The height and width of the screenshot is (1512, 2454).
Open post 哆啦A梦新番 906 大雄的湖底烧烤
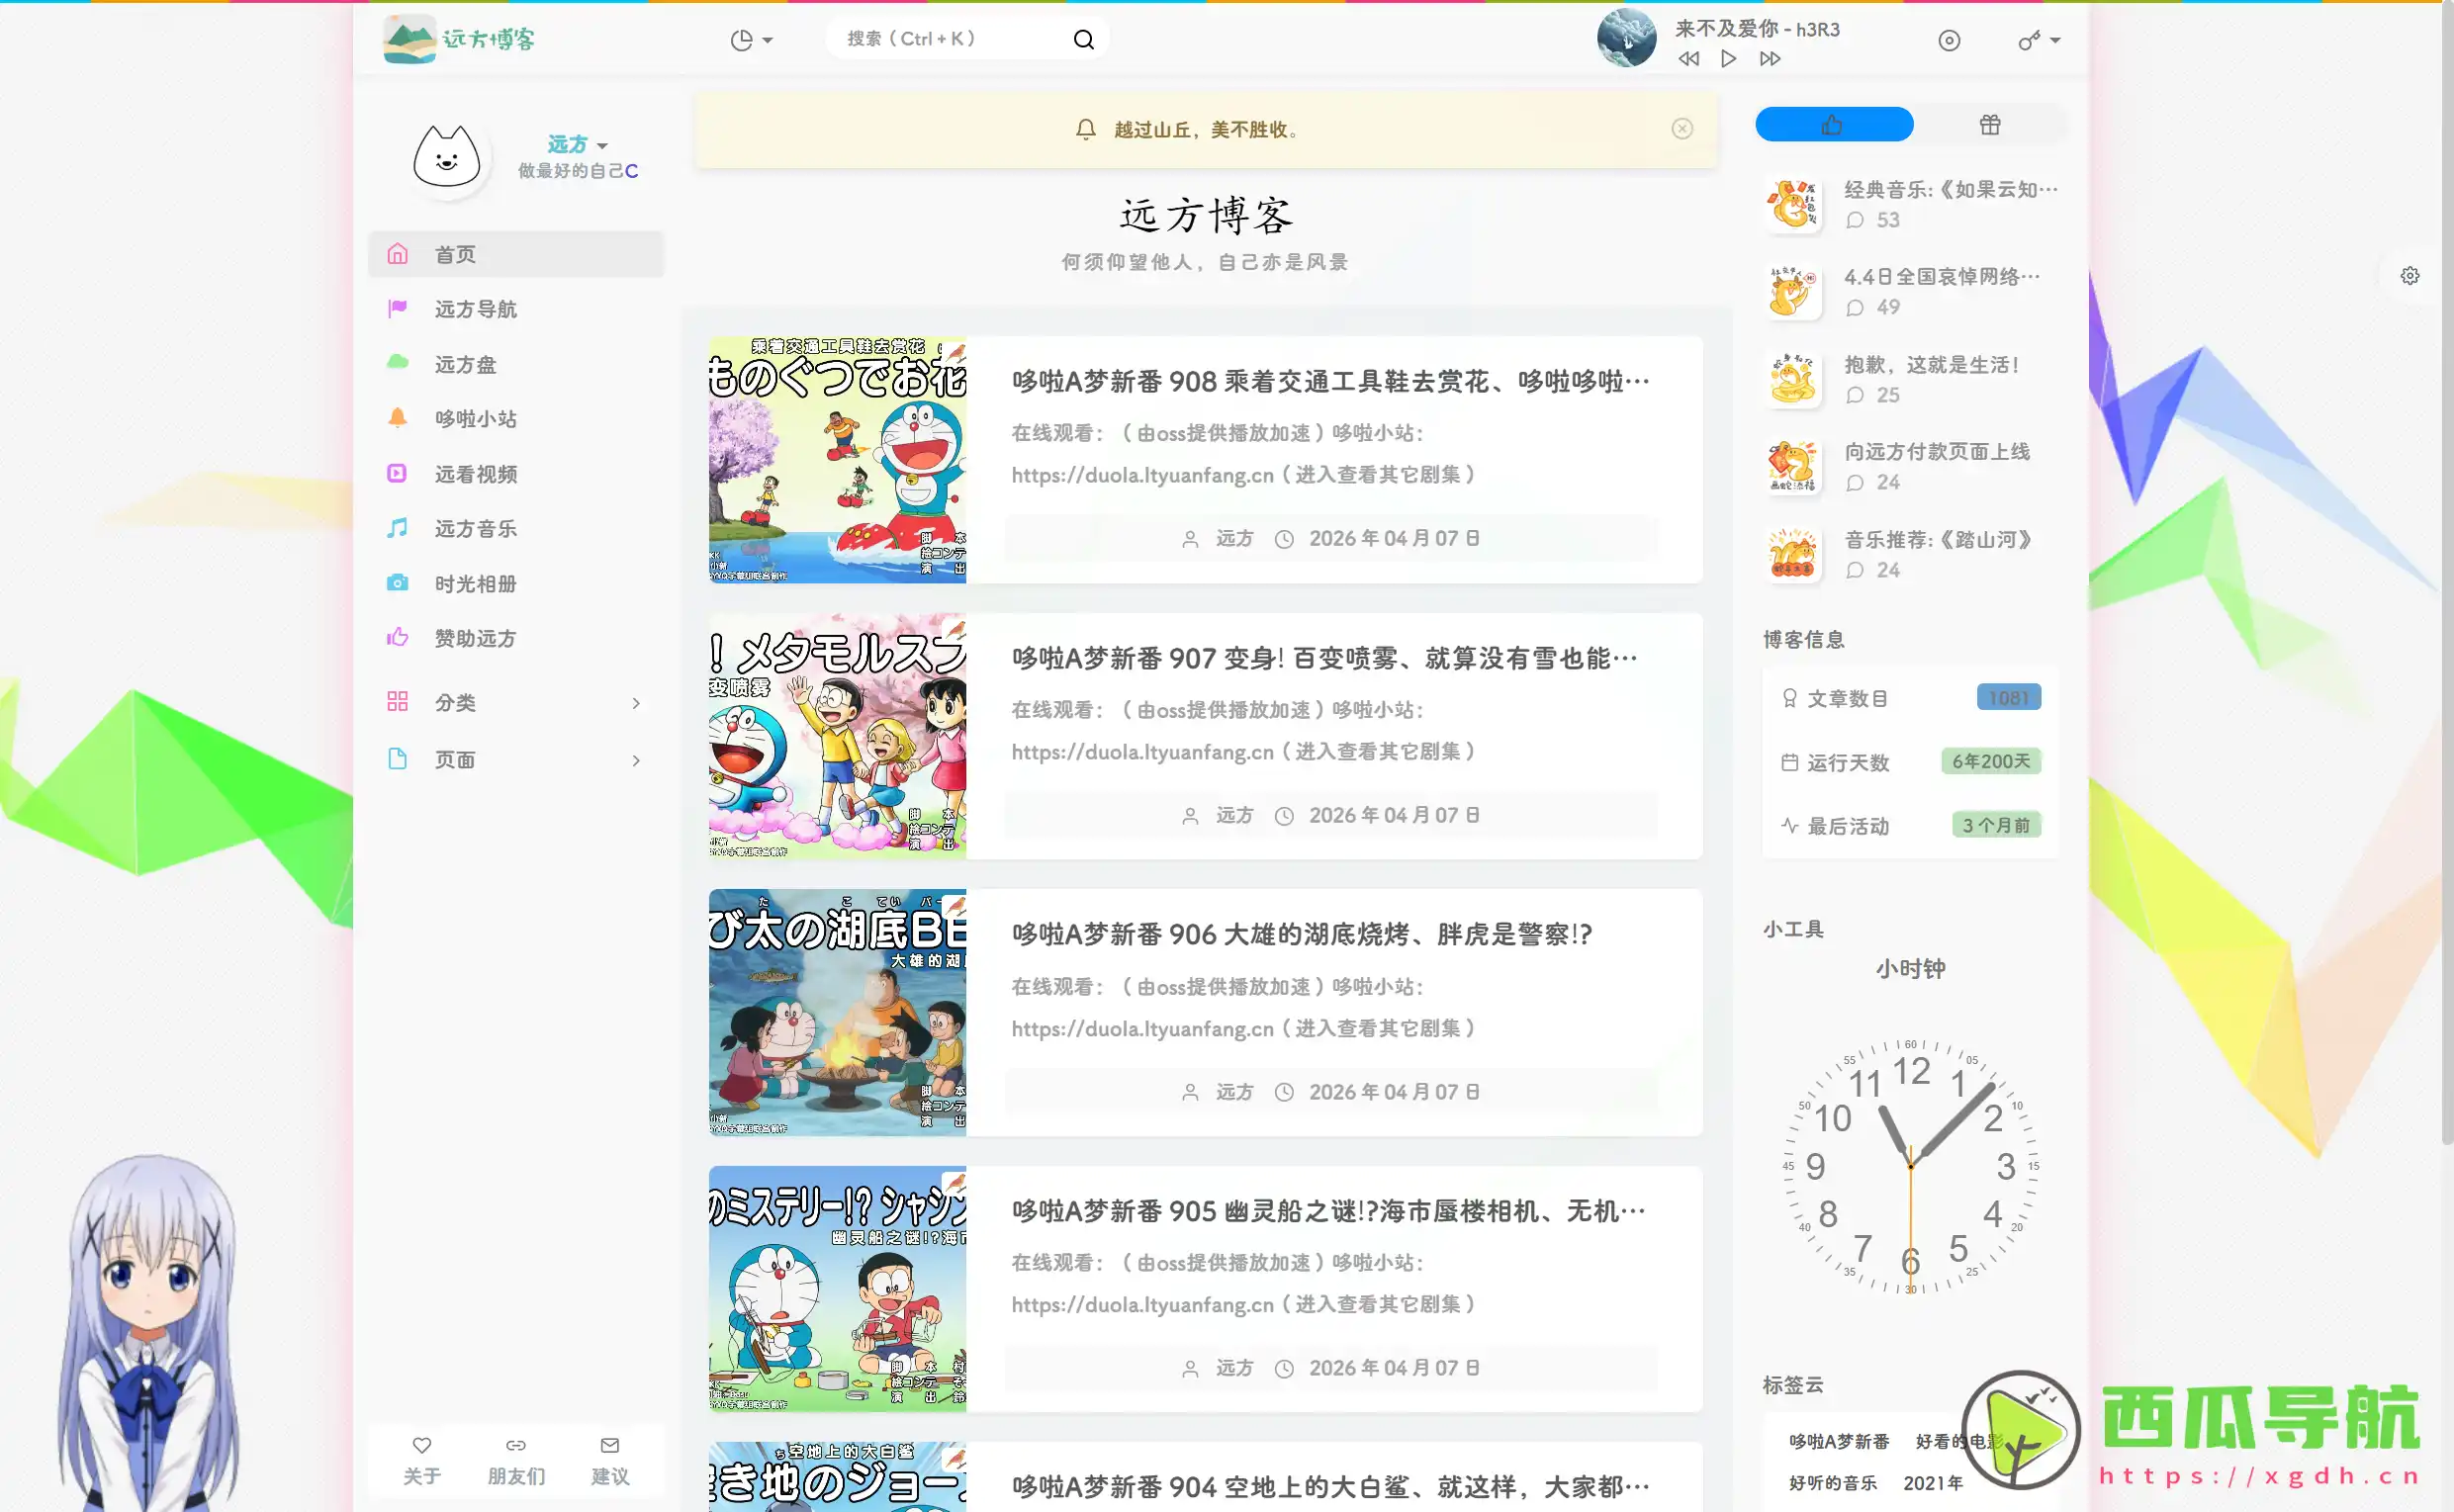point(1301,935)
